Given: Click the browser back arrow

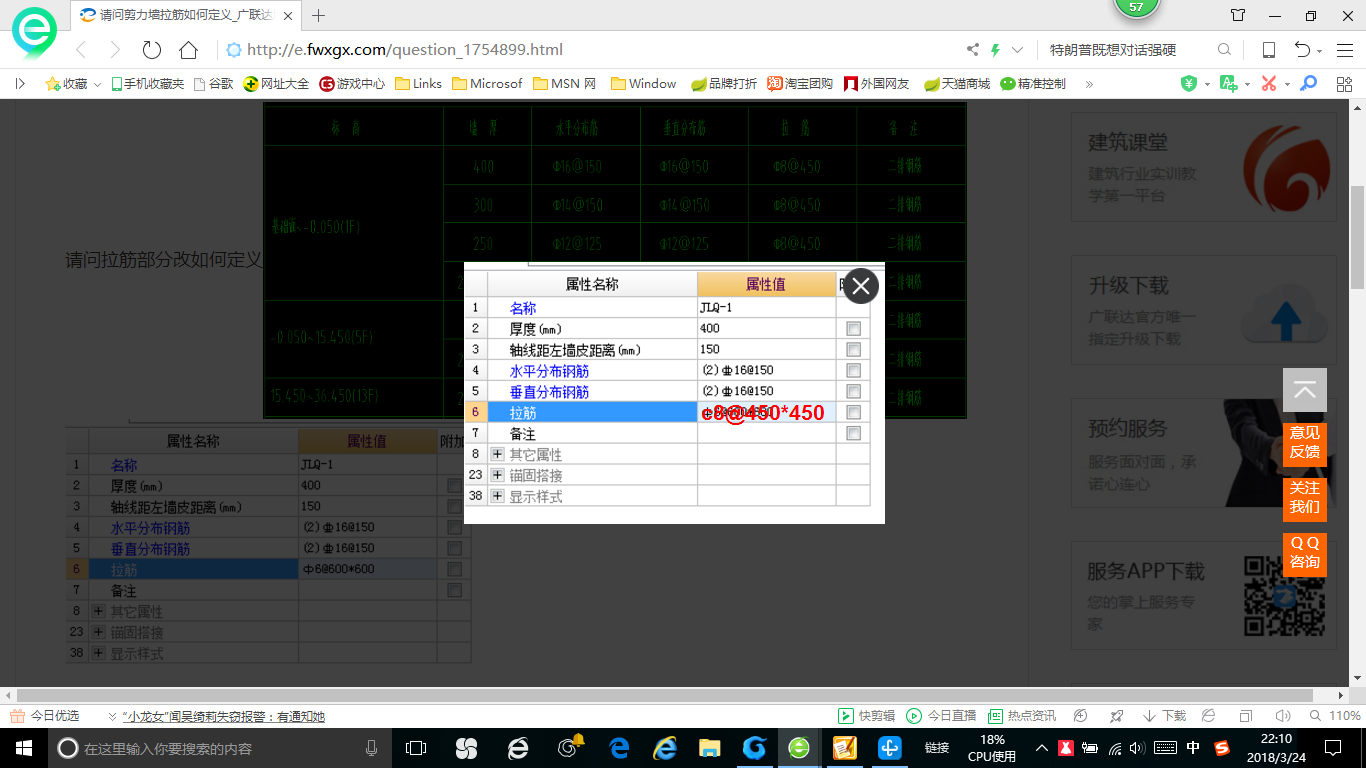Looking at the screenshot, I should (81, 50).
